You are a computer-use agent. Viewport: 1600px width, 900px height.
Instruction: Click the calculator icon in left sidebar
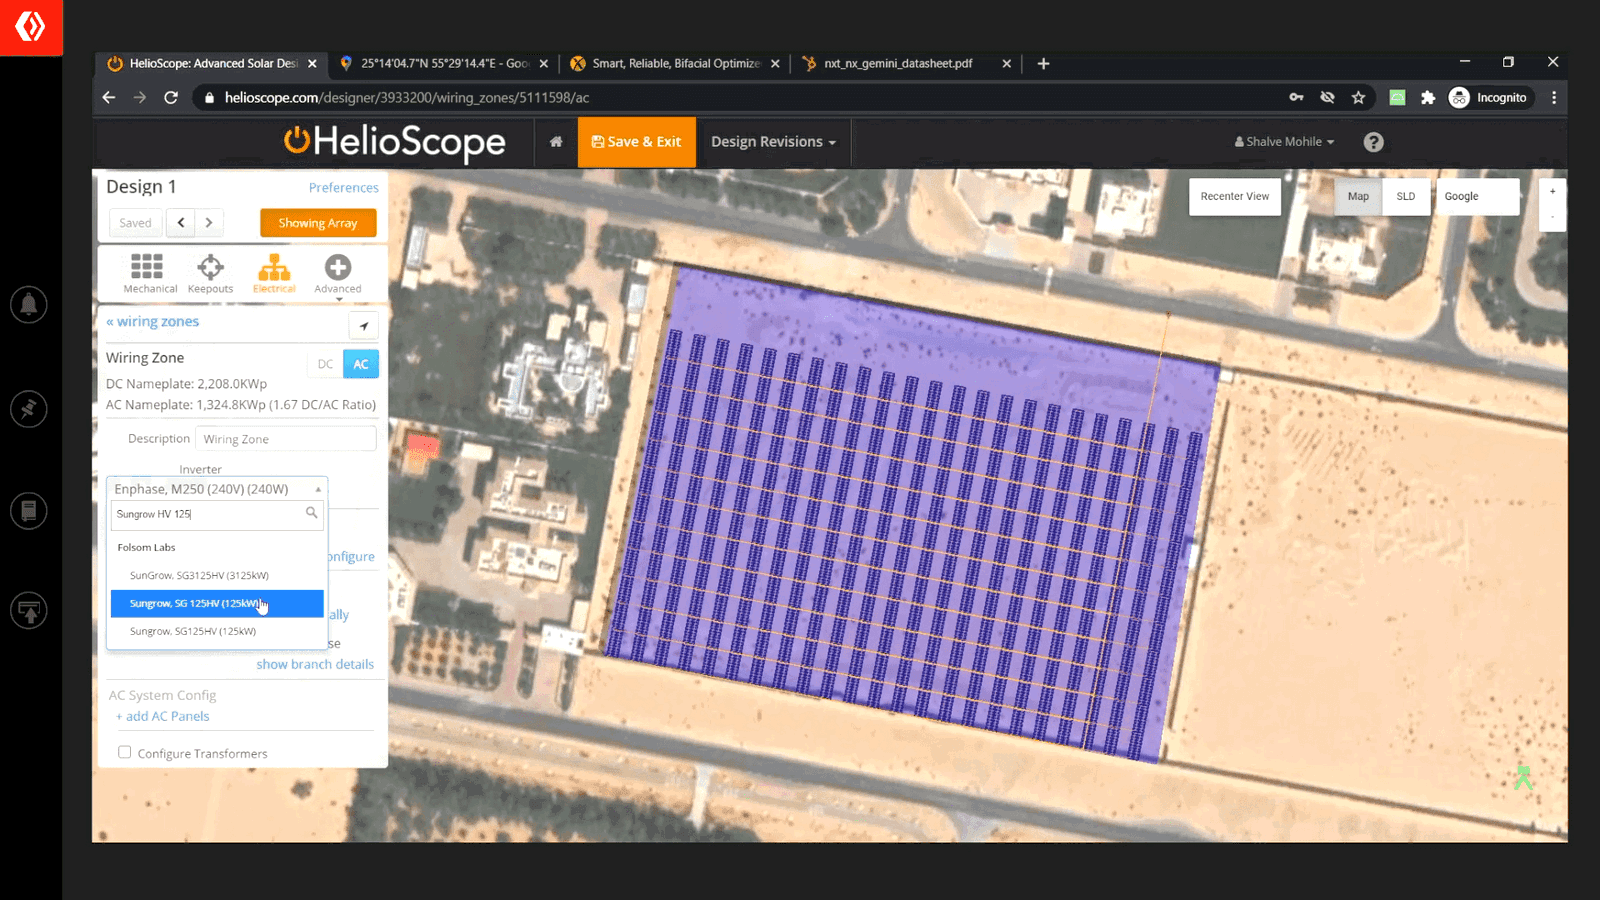click(x=29, y=511)
